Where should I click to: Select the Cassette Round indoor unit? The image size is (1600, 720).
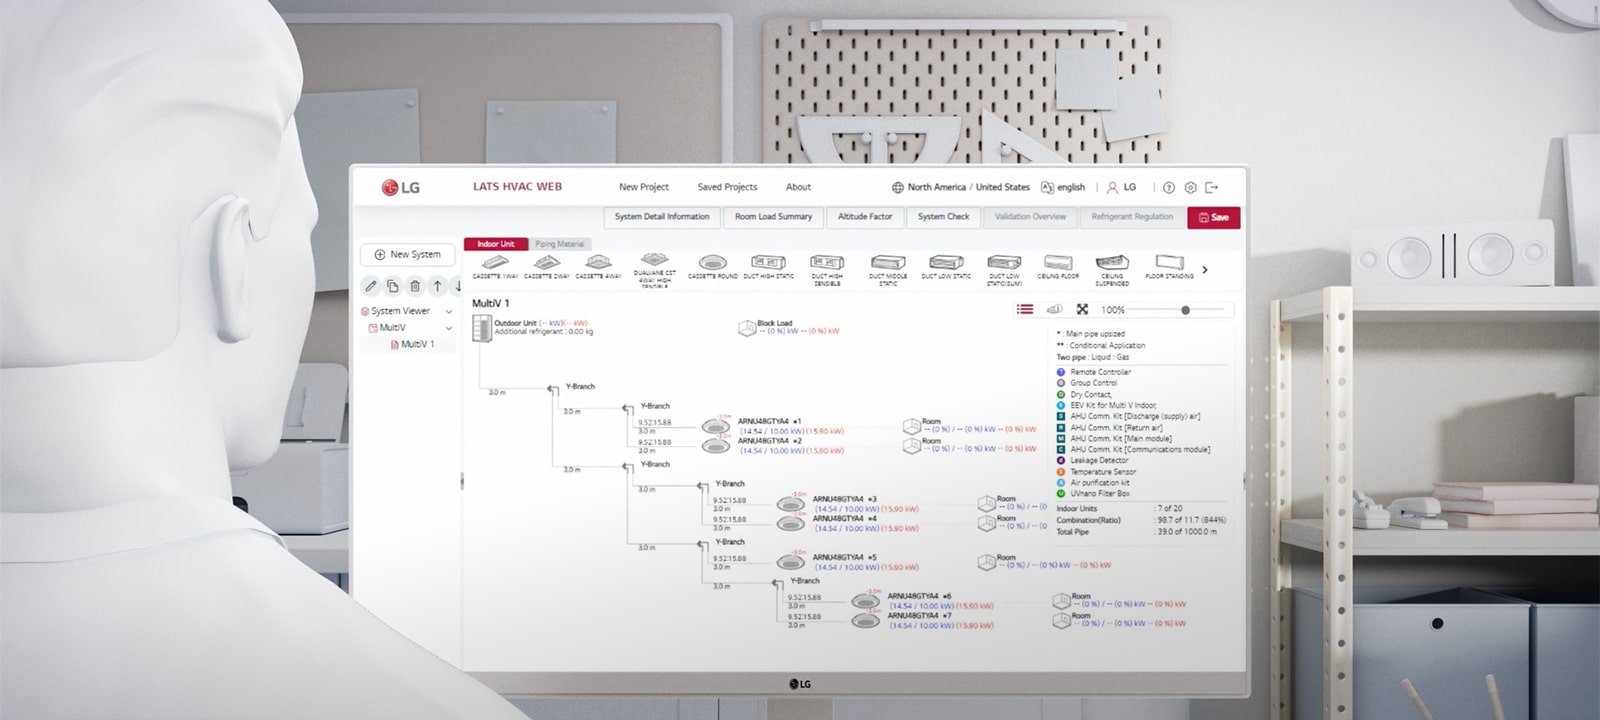point(712,263)
